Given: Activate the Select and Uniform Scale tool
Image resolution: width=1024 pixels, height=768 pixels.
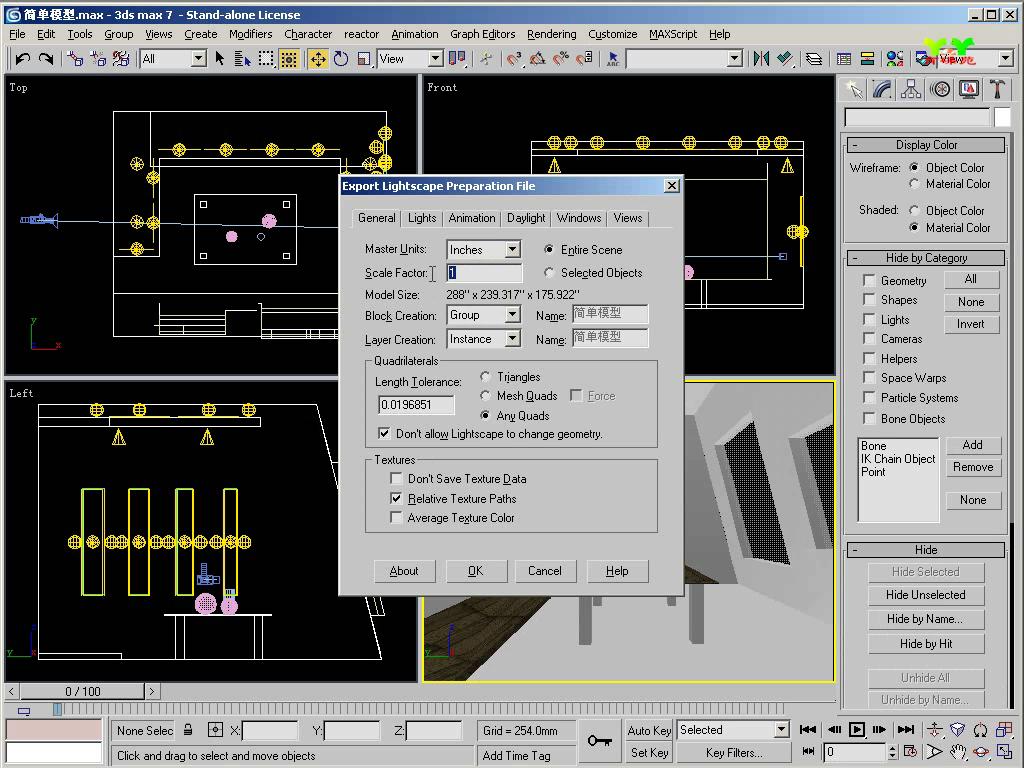Looking at the screenshot, I should [x=364, y=59].
